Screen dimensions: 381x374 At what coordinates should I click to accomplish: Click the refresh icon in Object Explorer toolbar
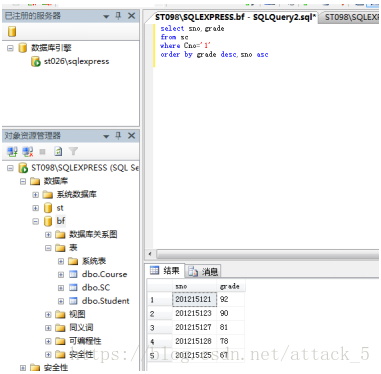[58, 152]
